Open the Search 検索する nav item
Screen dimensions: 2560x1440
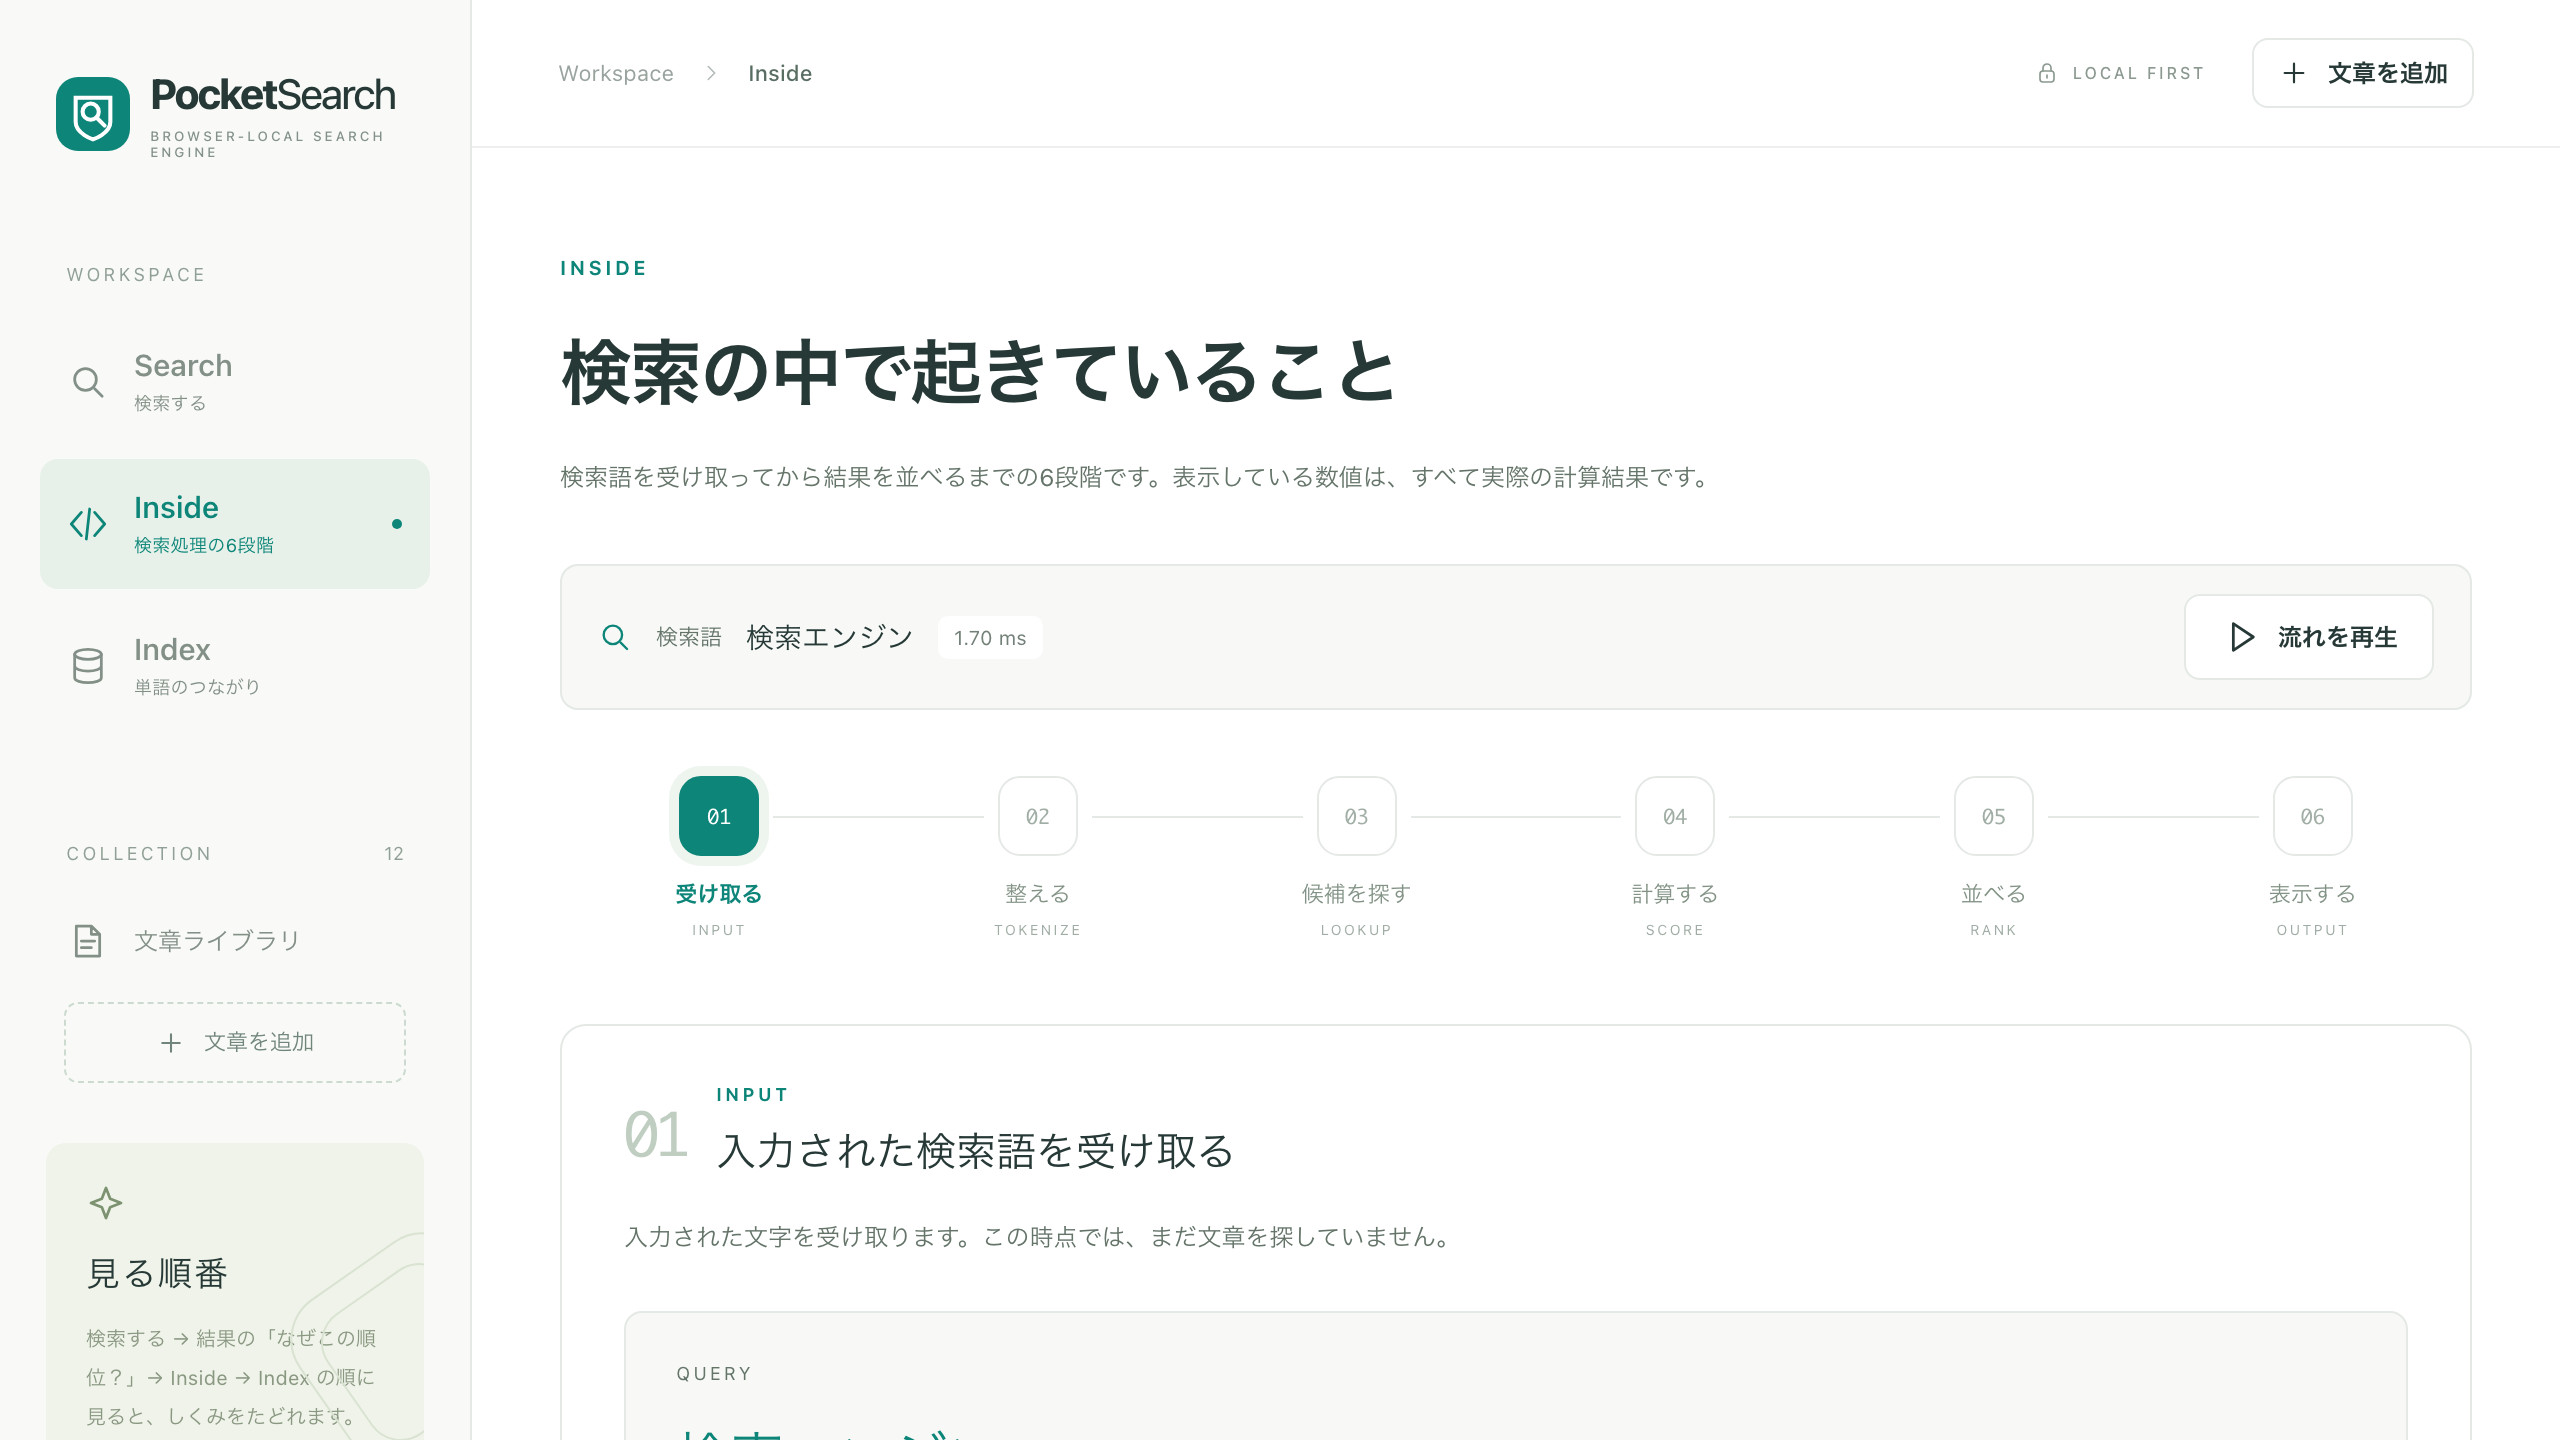pyautogui.click(x=235, y=382)
